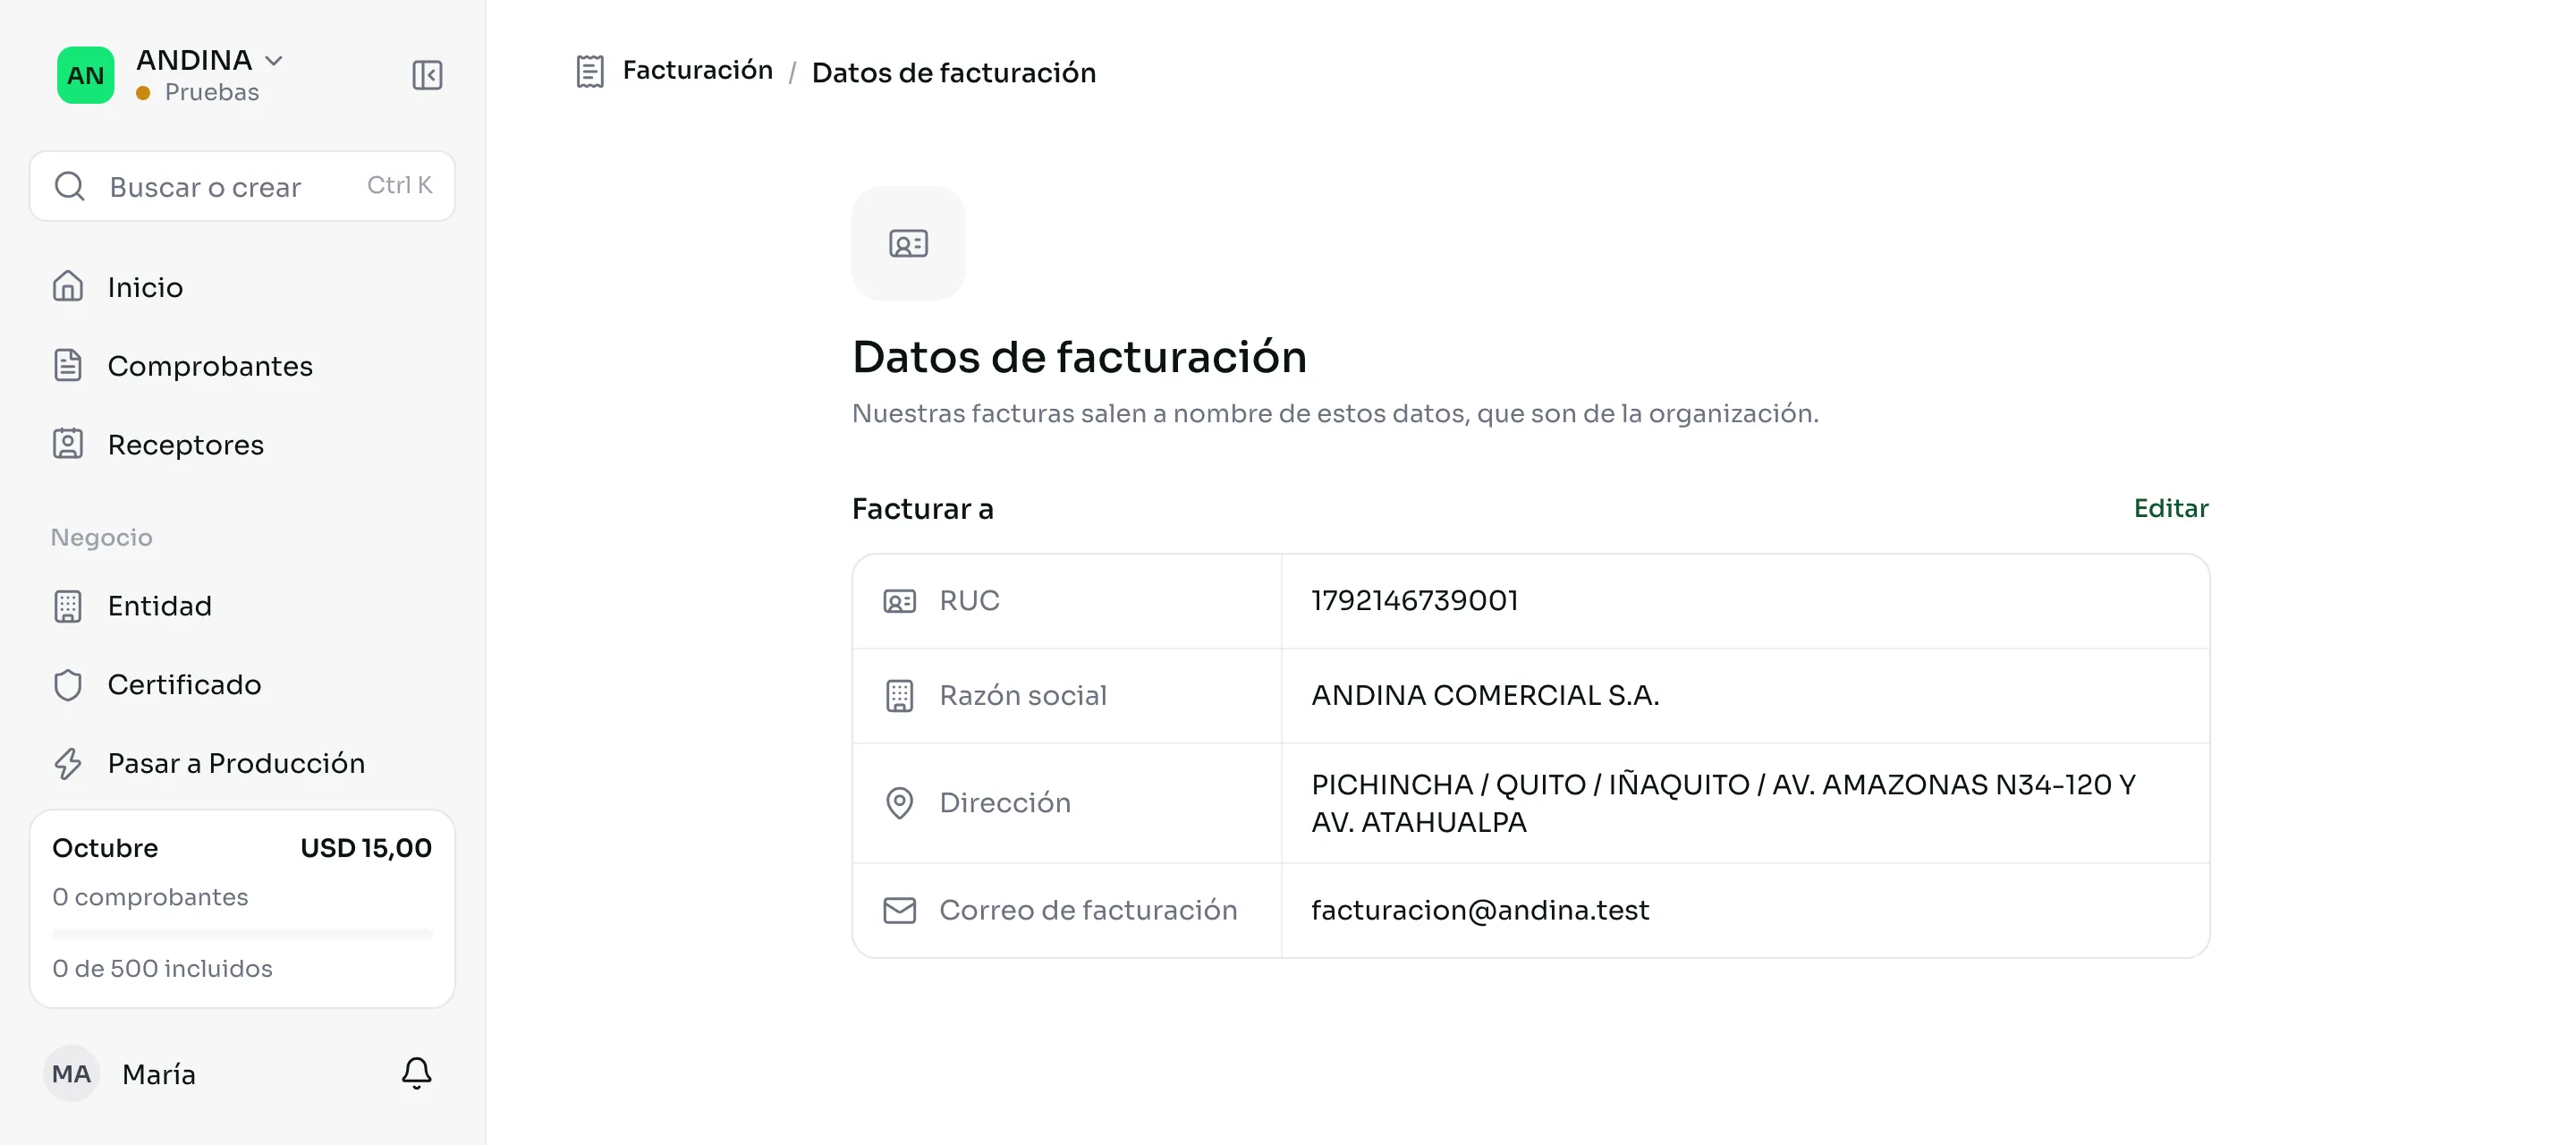Click Editar to edit billing data

tap(2171, 508)
